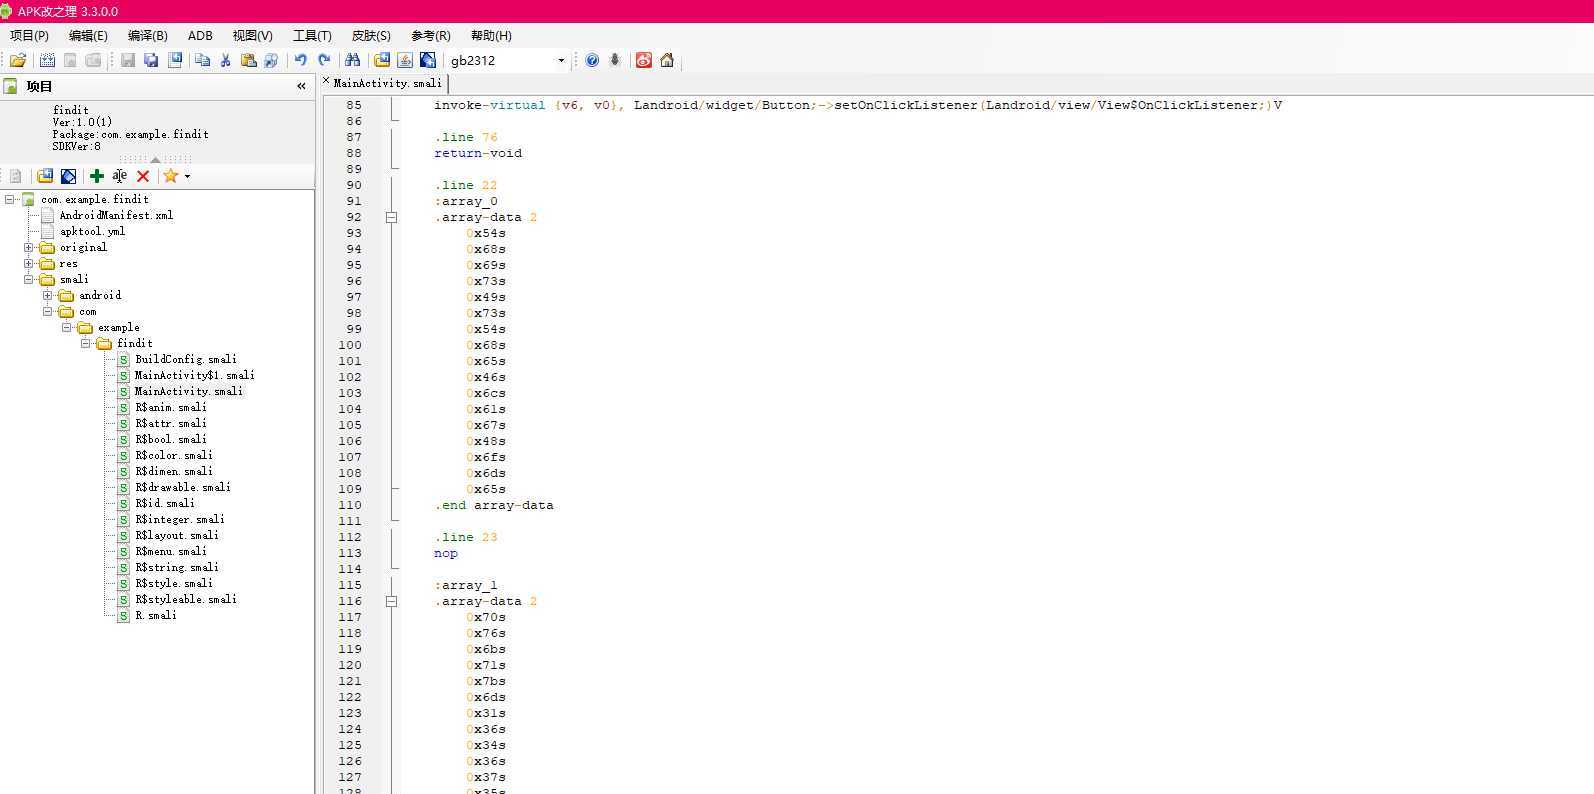Open the 帮助(H) menu
The width and height of the screenshot is (1594, 794).
[x=491, y=35]
